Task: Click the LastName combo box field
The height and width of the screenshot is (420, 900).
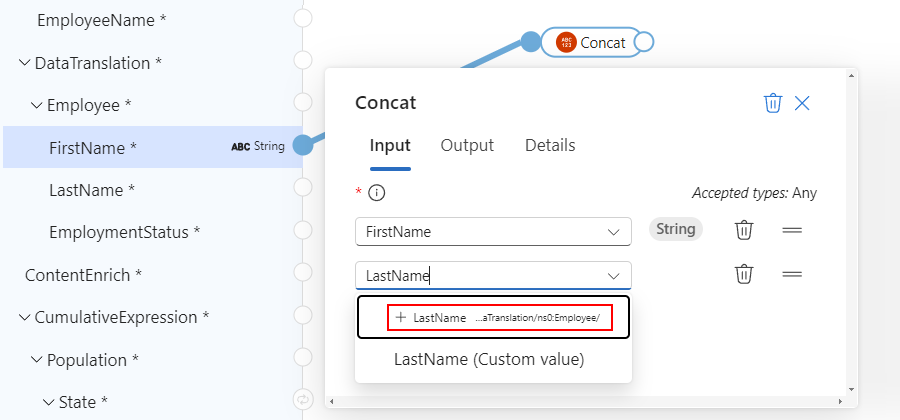Action: click(480, 275)
